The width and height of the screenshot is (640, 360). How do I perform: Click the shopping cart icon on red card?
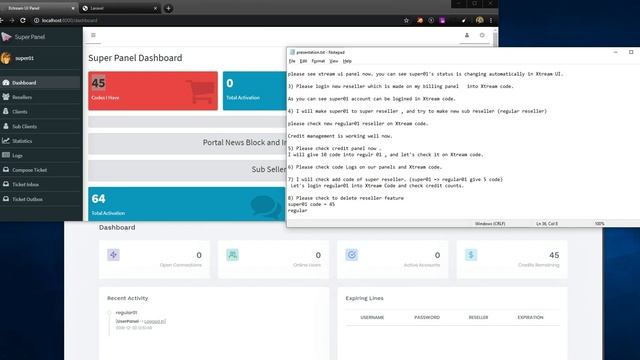pyautogui.click(x=201, y=91)
